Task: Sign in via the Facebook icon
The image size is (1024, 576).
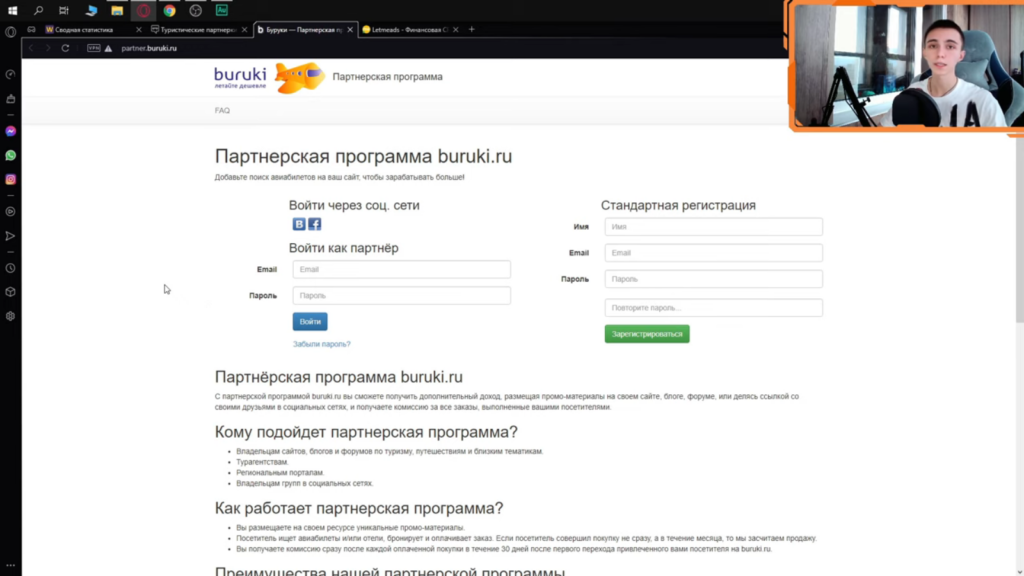Action: [x=315, y=224]
